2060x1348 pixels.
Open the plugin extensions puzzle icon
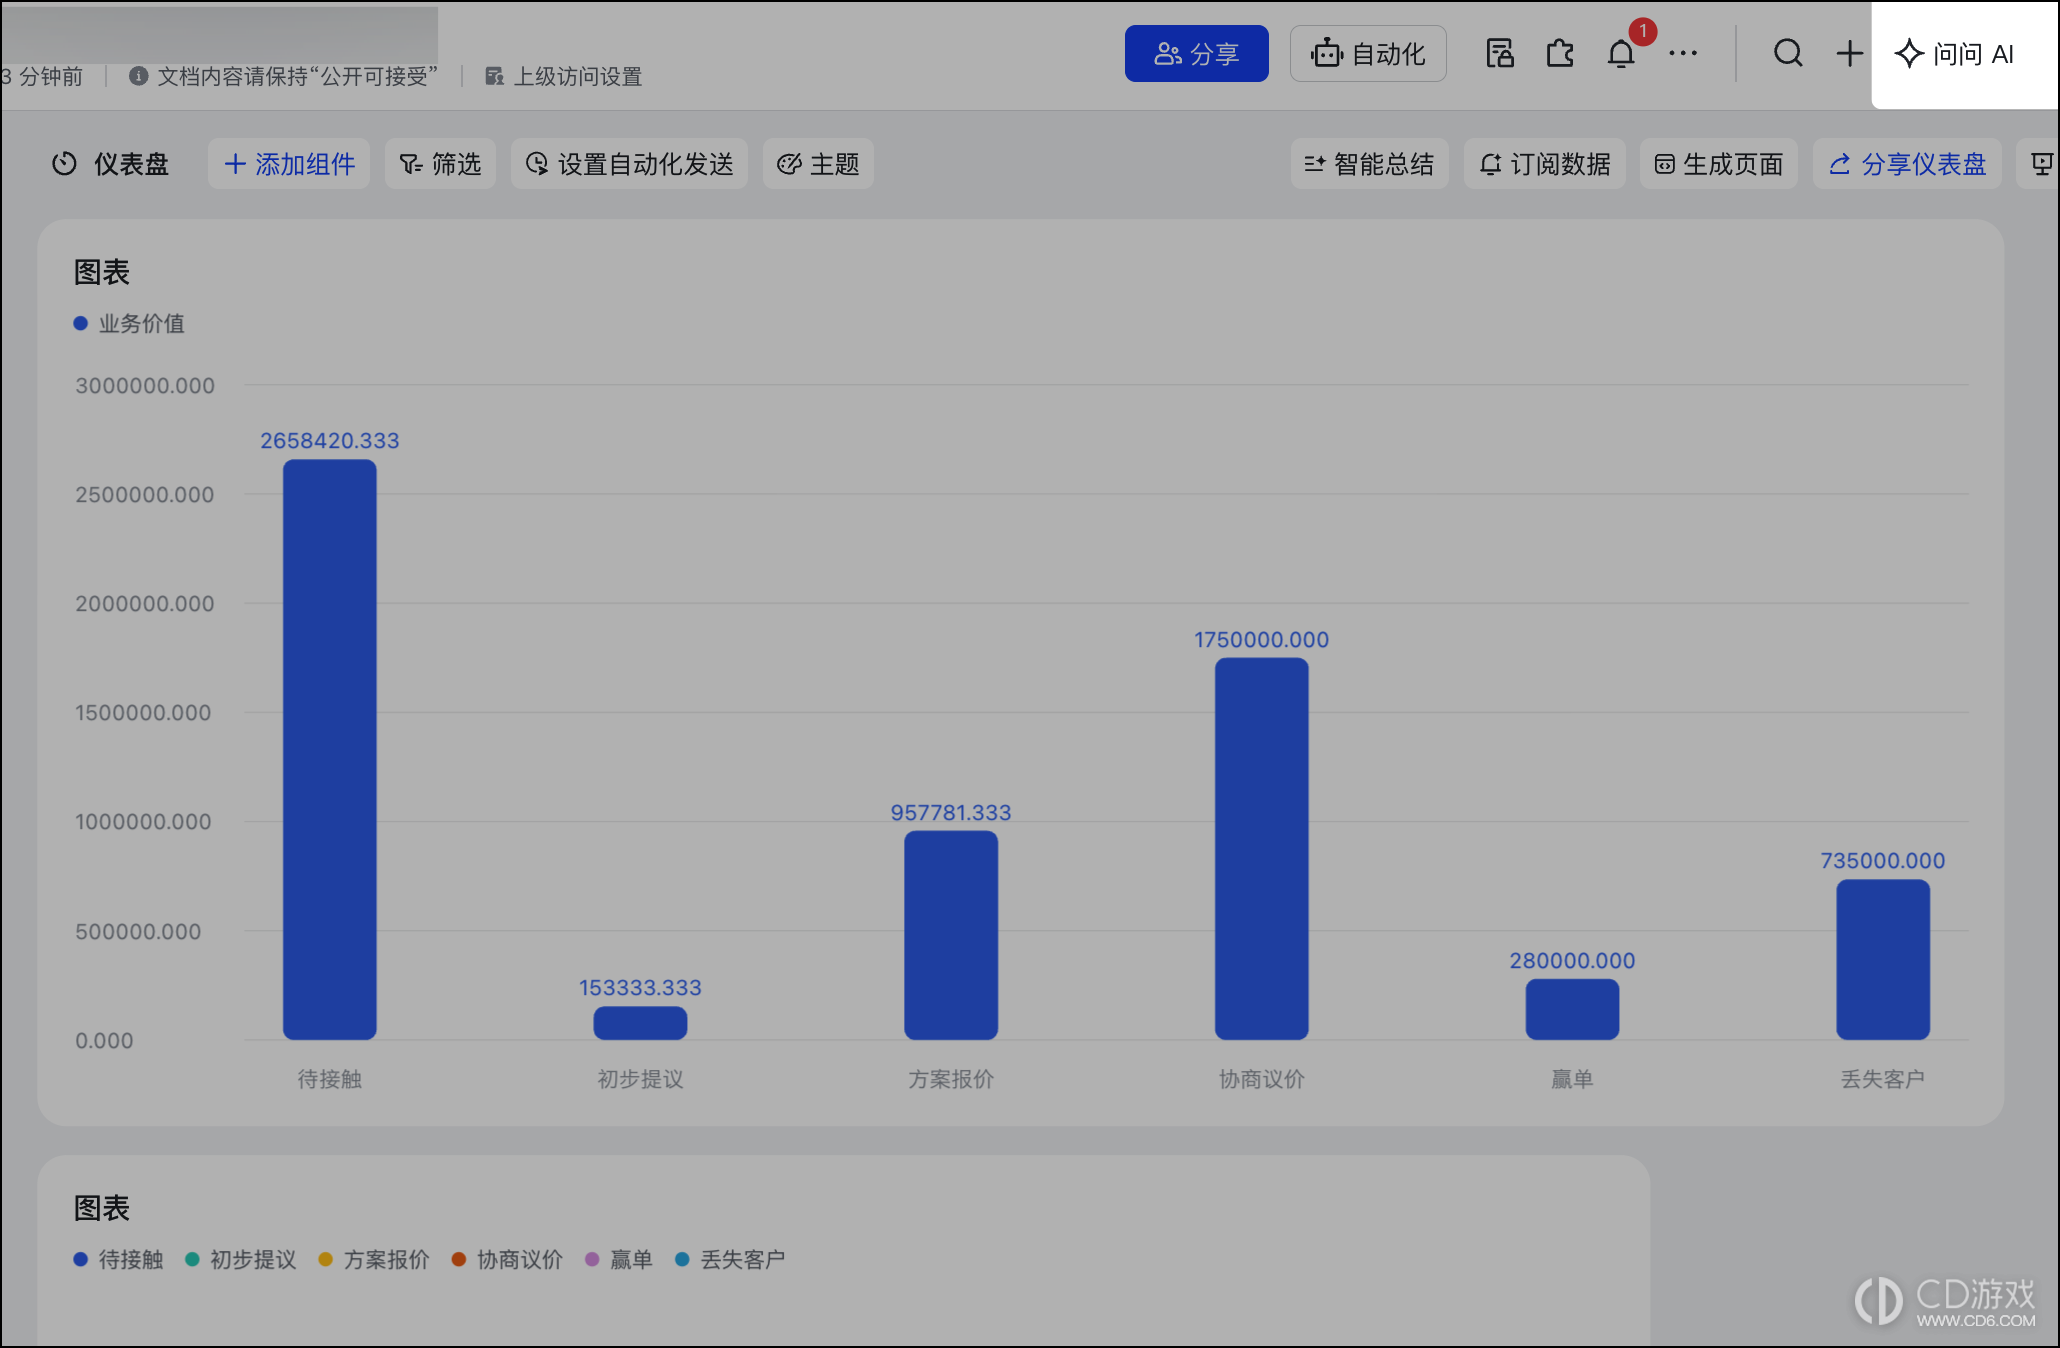[x=1560, y=53]
